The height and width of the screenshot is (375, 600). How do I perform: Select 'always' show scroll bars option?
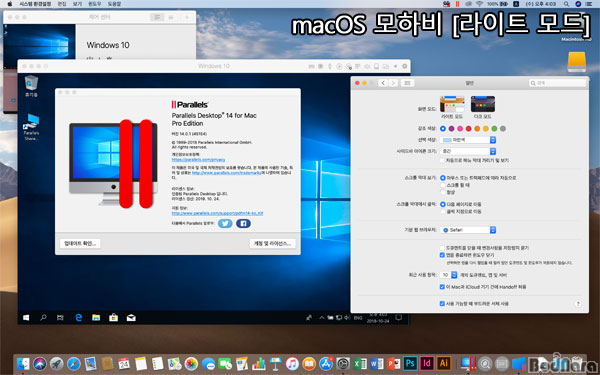(443, 192)
